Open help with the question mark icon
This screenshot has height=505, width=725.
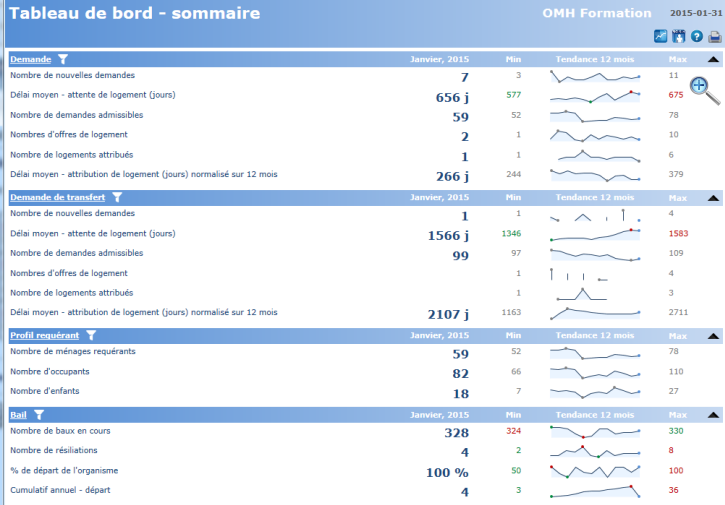click(x=697, y=36)
